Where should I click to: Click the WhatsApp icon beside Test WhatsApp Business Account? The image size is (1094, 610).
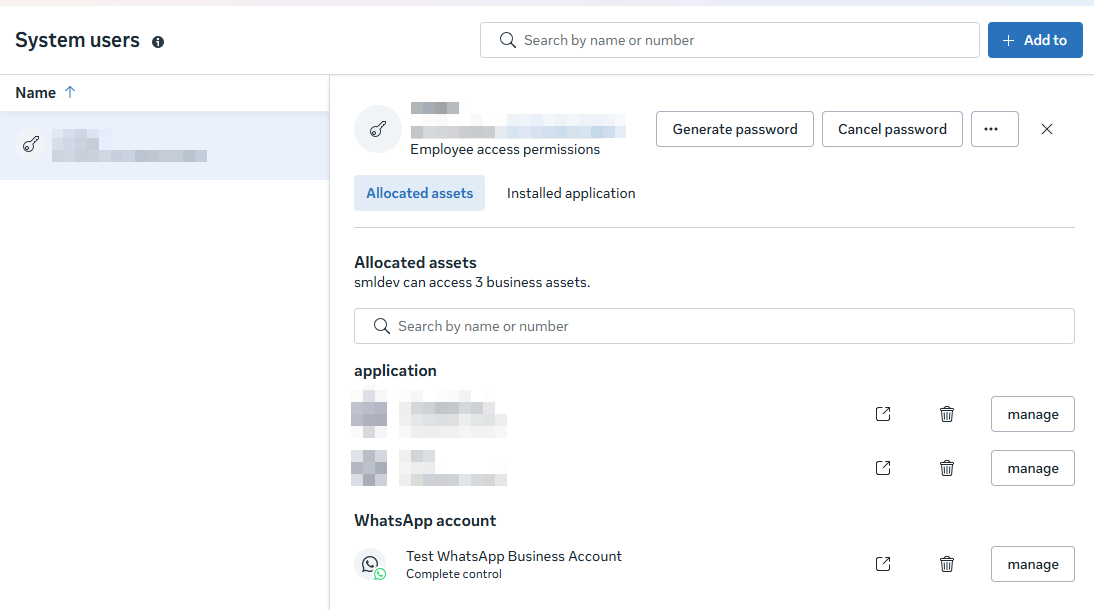tap(371, 564)
